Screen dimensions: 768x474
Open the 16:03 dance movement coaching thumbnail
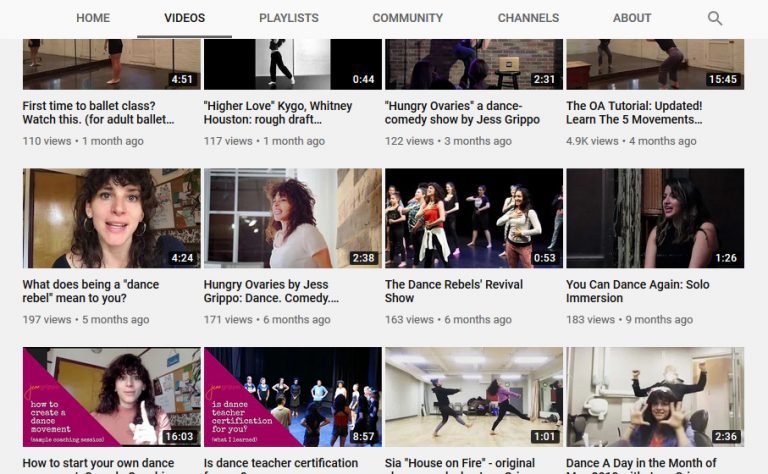(111, 396)
